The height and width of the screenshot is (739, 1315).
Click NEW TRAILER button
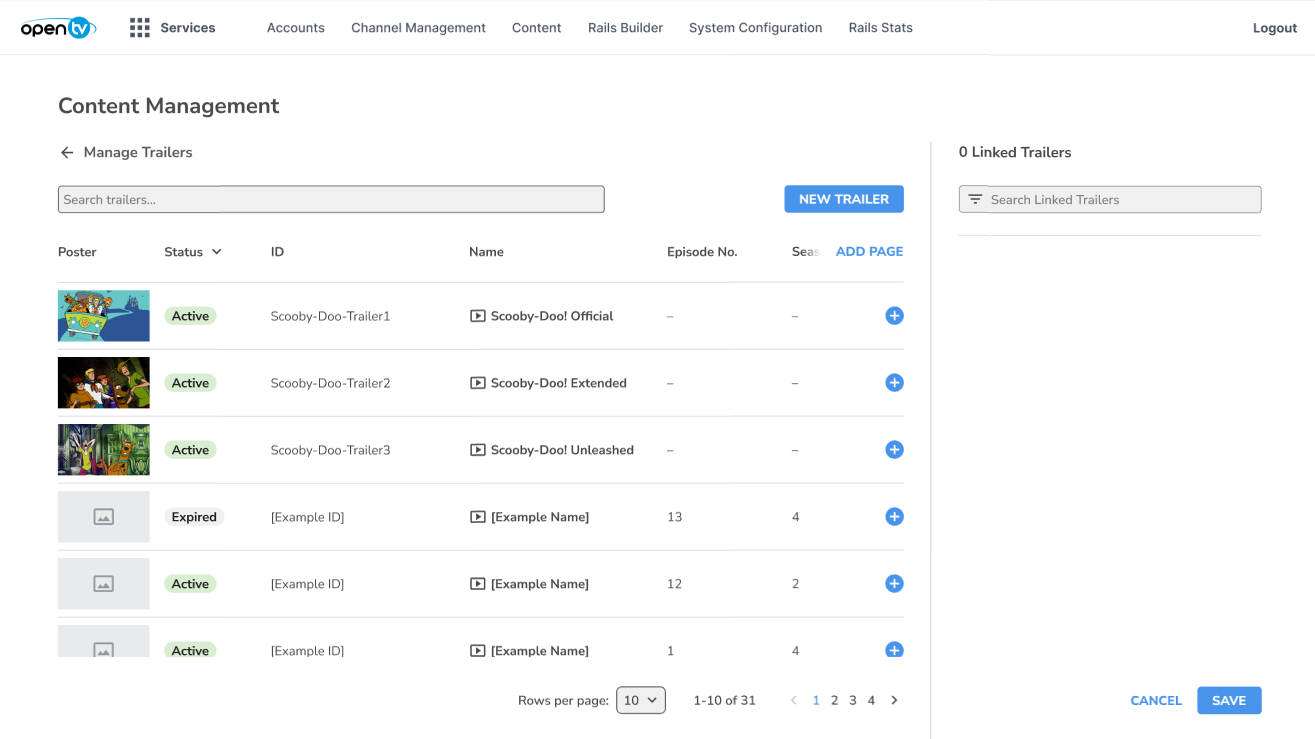pos(844,199)
